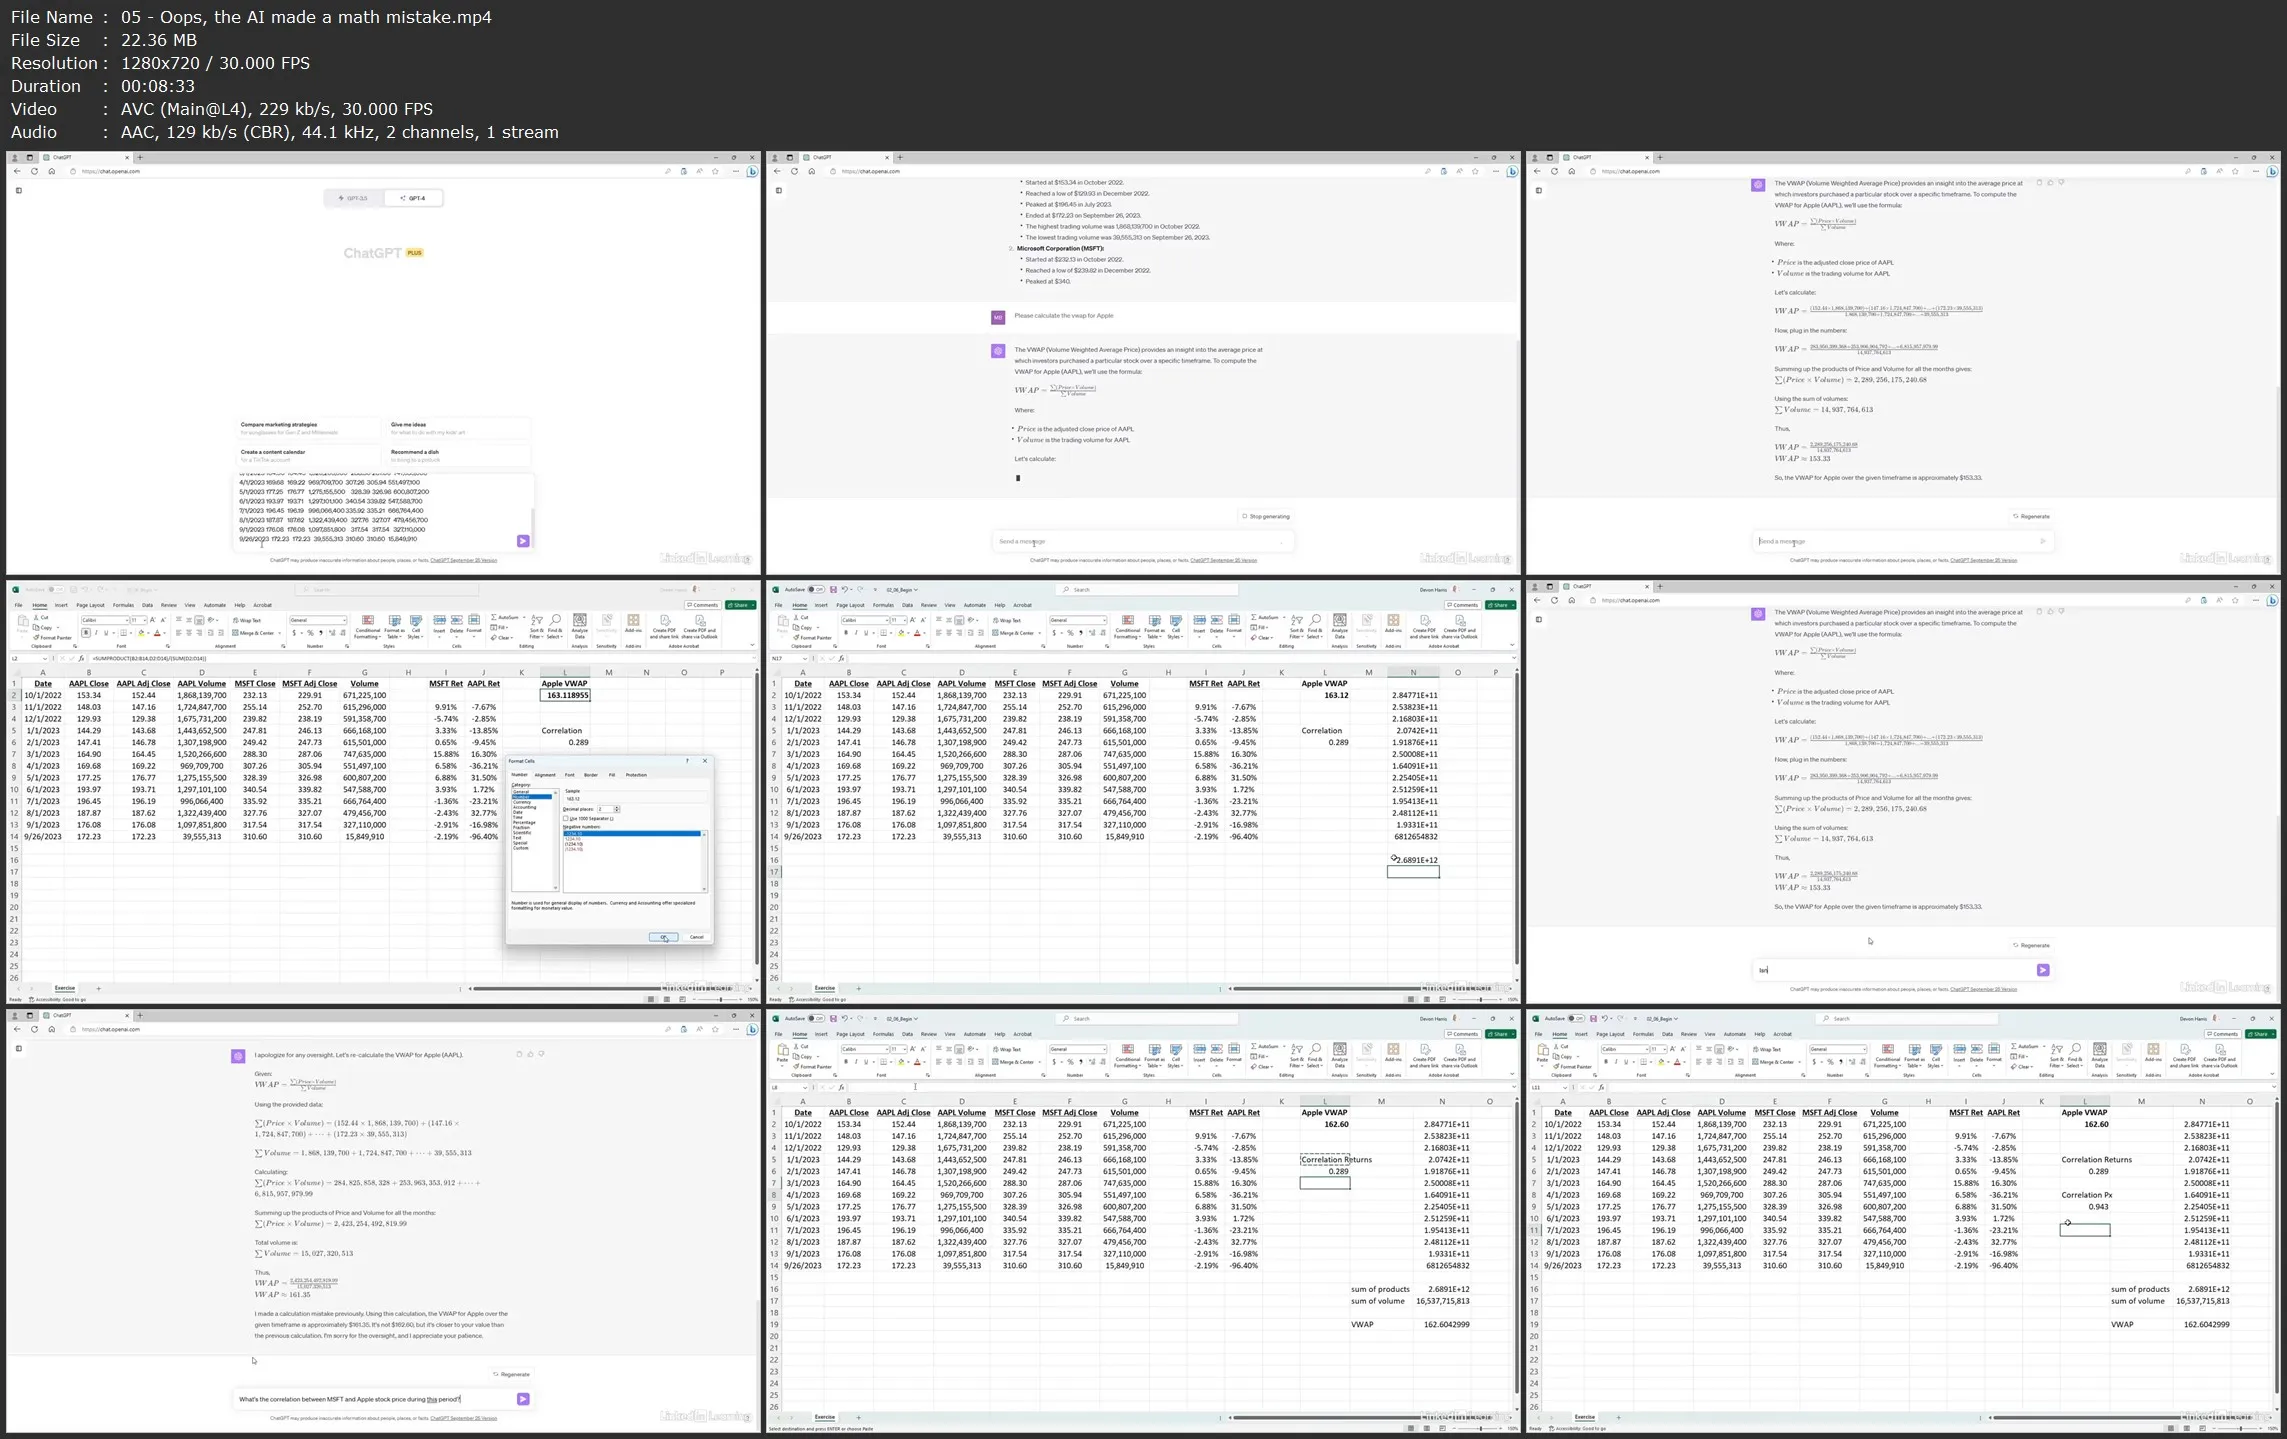Select cell showing 163.118955
Viewport: 2287px width, 1439px height.
564,695
